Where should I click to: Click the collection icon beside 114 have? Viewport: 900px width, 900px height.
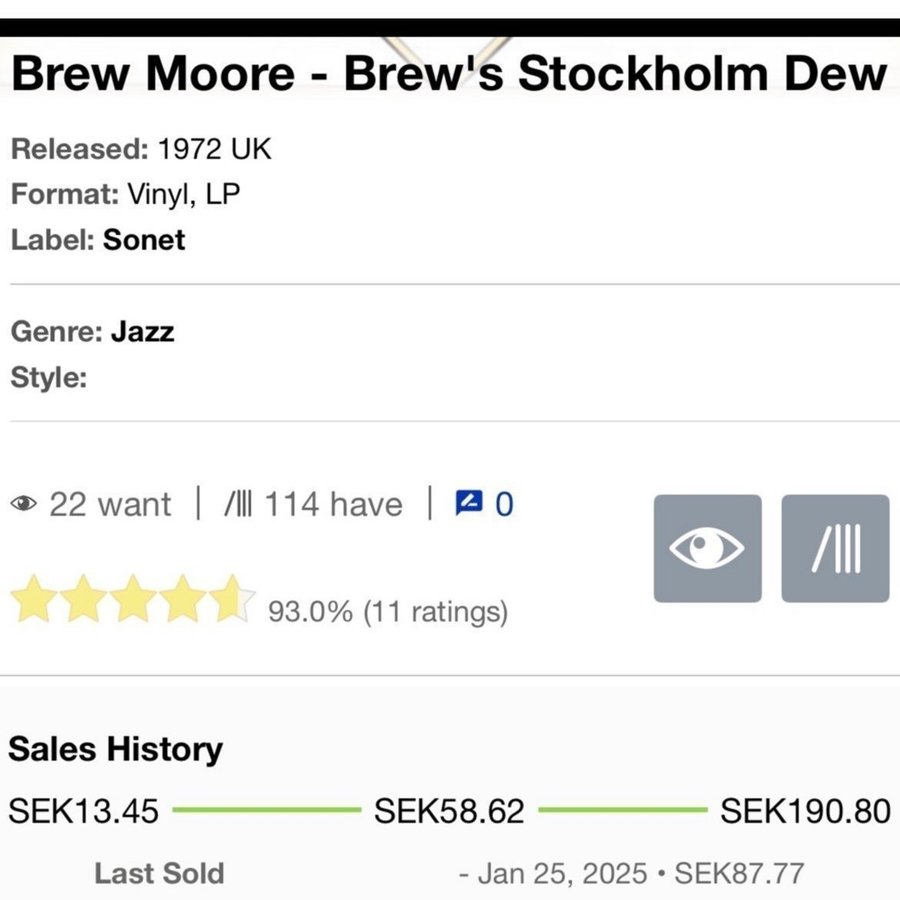pos(238,504)
